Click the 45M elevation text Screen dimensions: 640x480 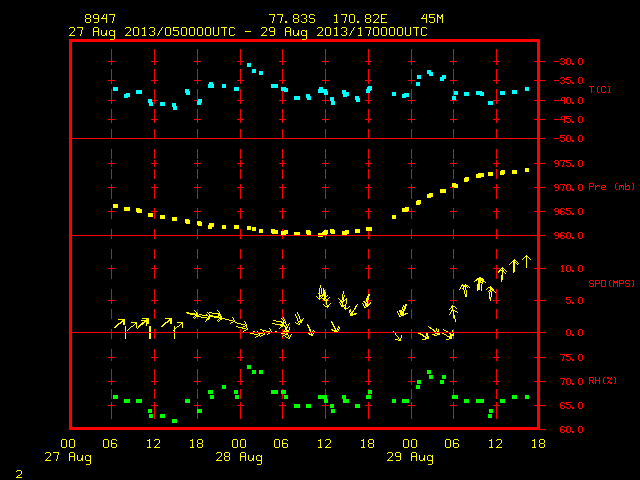pos(432,19)
